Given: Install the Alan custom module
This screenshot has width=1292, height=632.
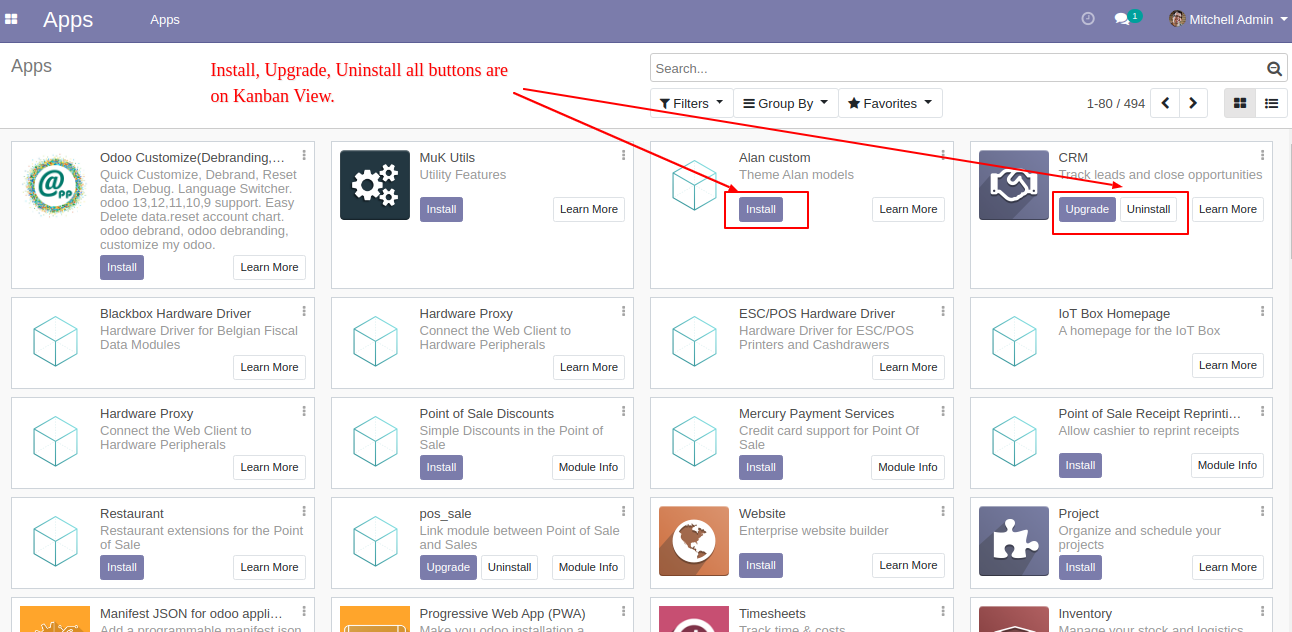Looking at the screenshot, I should pyautogui.click(x=761, y=209).
